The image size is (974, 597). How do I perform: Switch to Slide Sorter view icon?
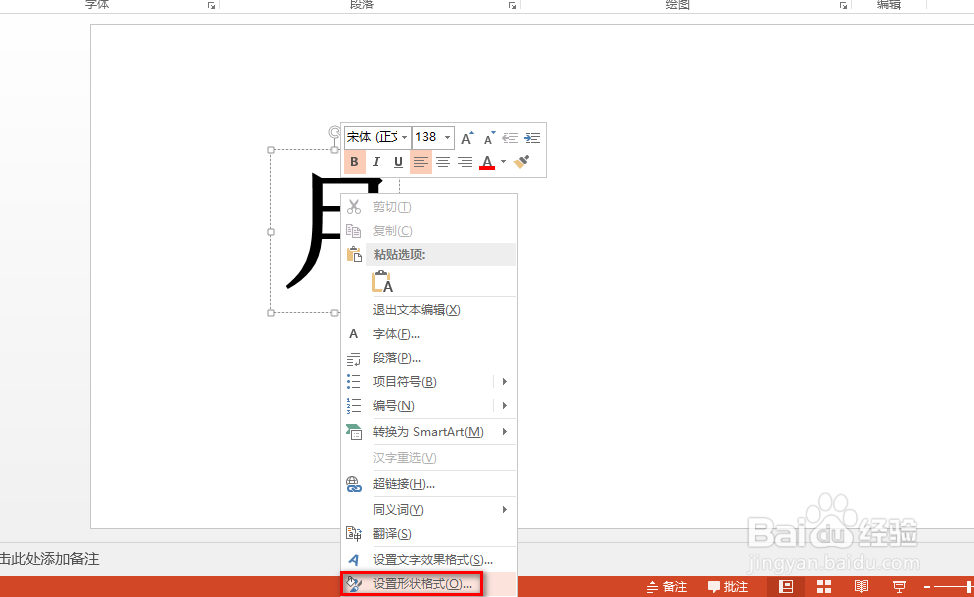click(824, 585)
